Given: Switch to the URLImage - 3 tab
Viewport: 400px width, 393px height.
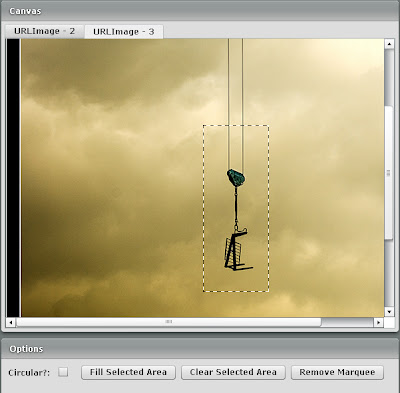Looking at the screenshot, I should (124, 32).
